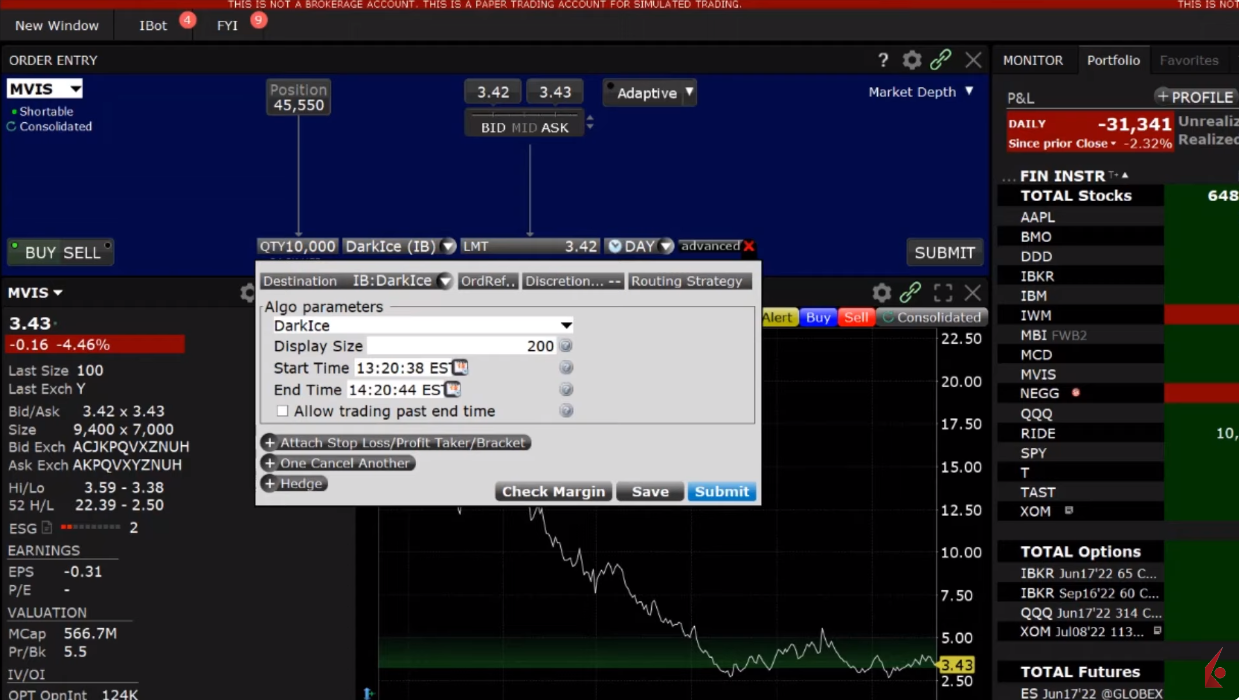Open End Time calendar picker

(x=452, y=389)
